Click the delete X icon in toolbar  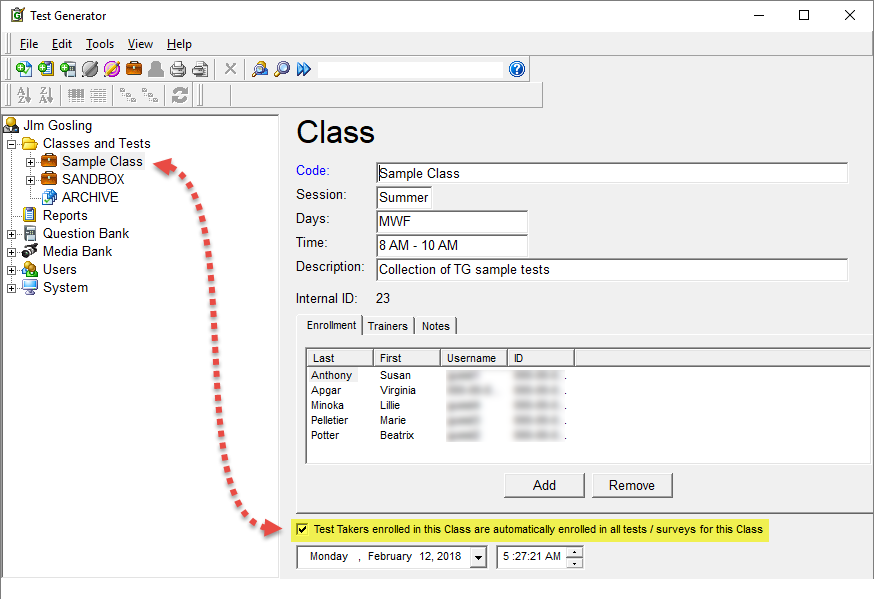coord(230,69)
